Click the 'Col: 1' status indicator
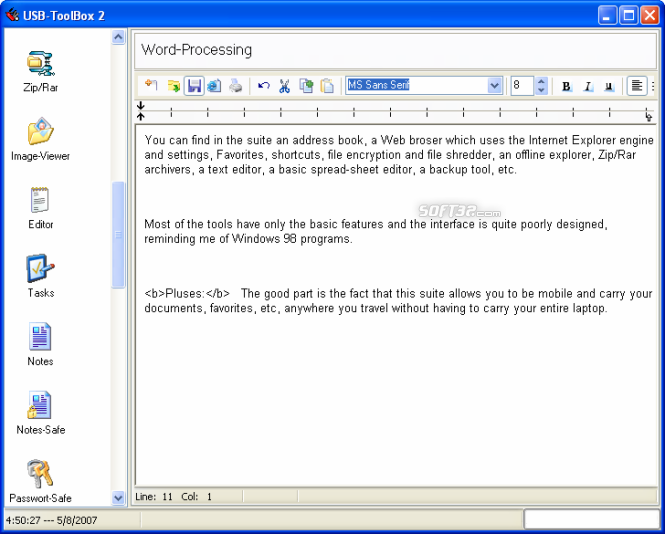The height and width of the screenshot is (534, 665). (x=196, y=497)
